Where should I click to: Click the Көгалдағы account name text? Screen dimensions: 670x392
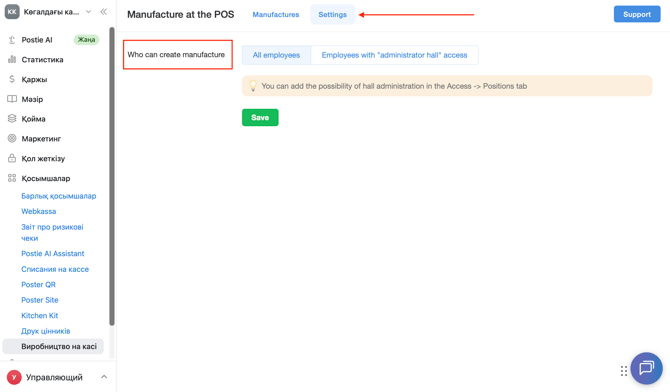(51, 12)
